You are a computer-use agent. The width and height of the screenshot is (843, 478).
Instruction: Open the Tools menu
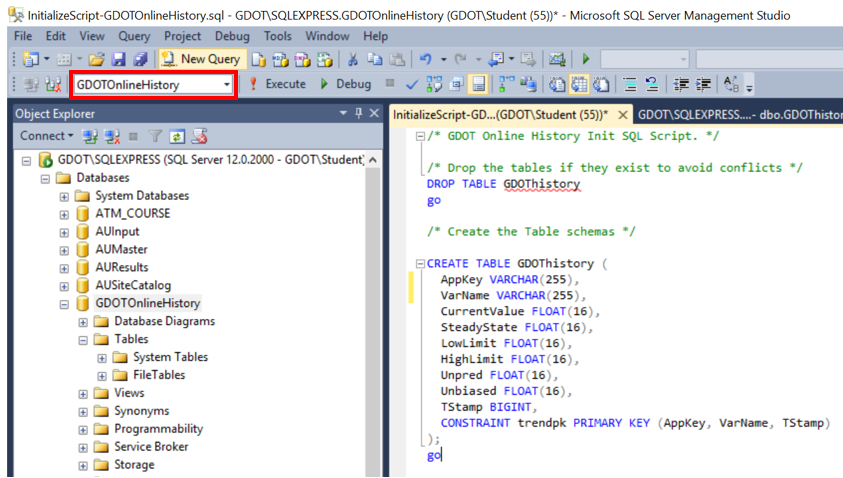(x=277, y=36)
